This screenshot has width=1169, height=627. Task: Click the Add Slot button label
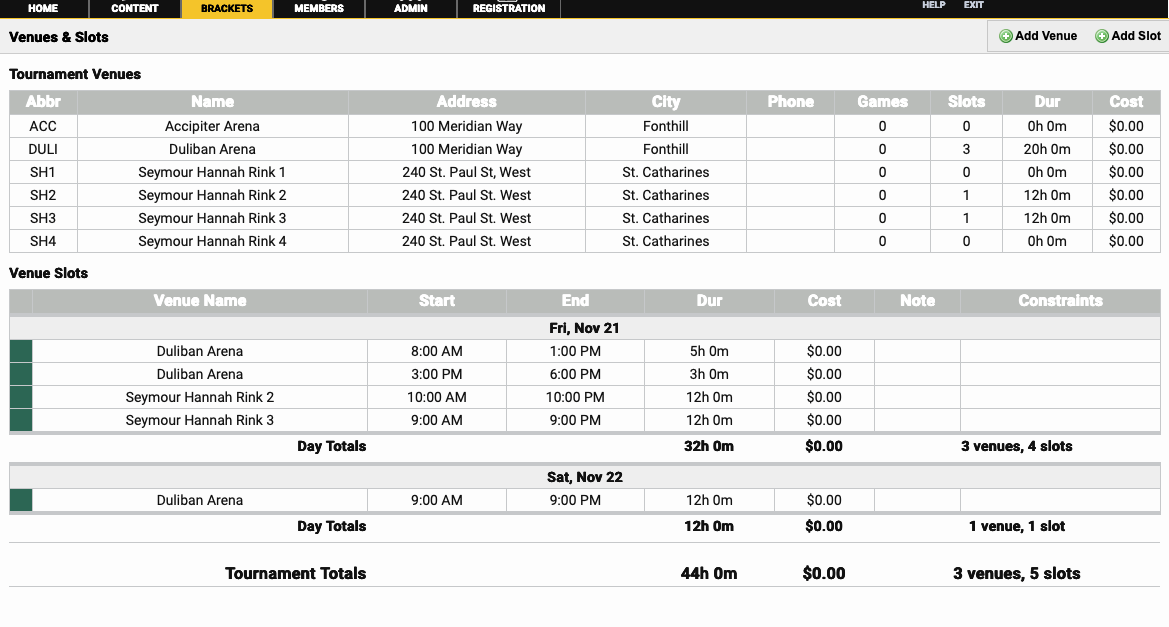click(1136, 36)
